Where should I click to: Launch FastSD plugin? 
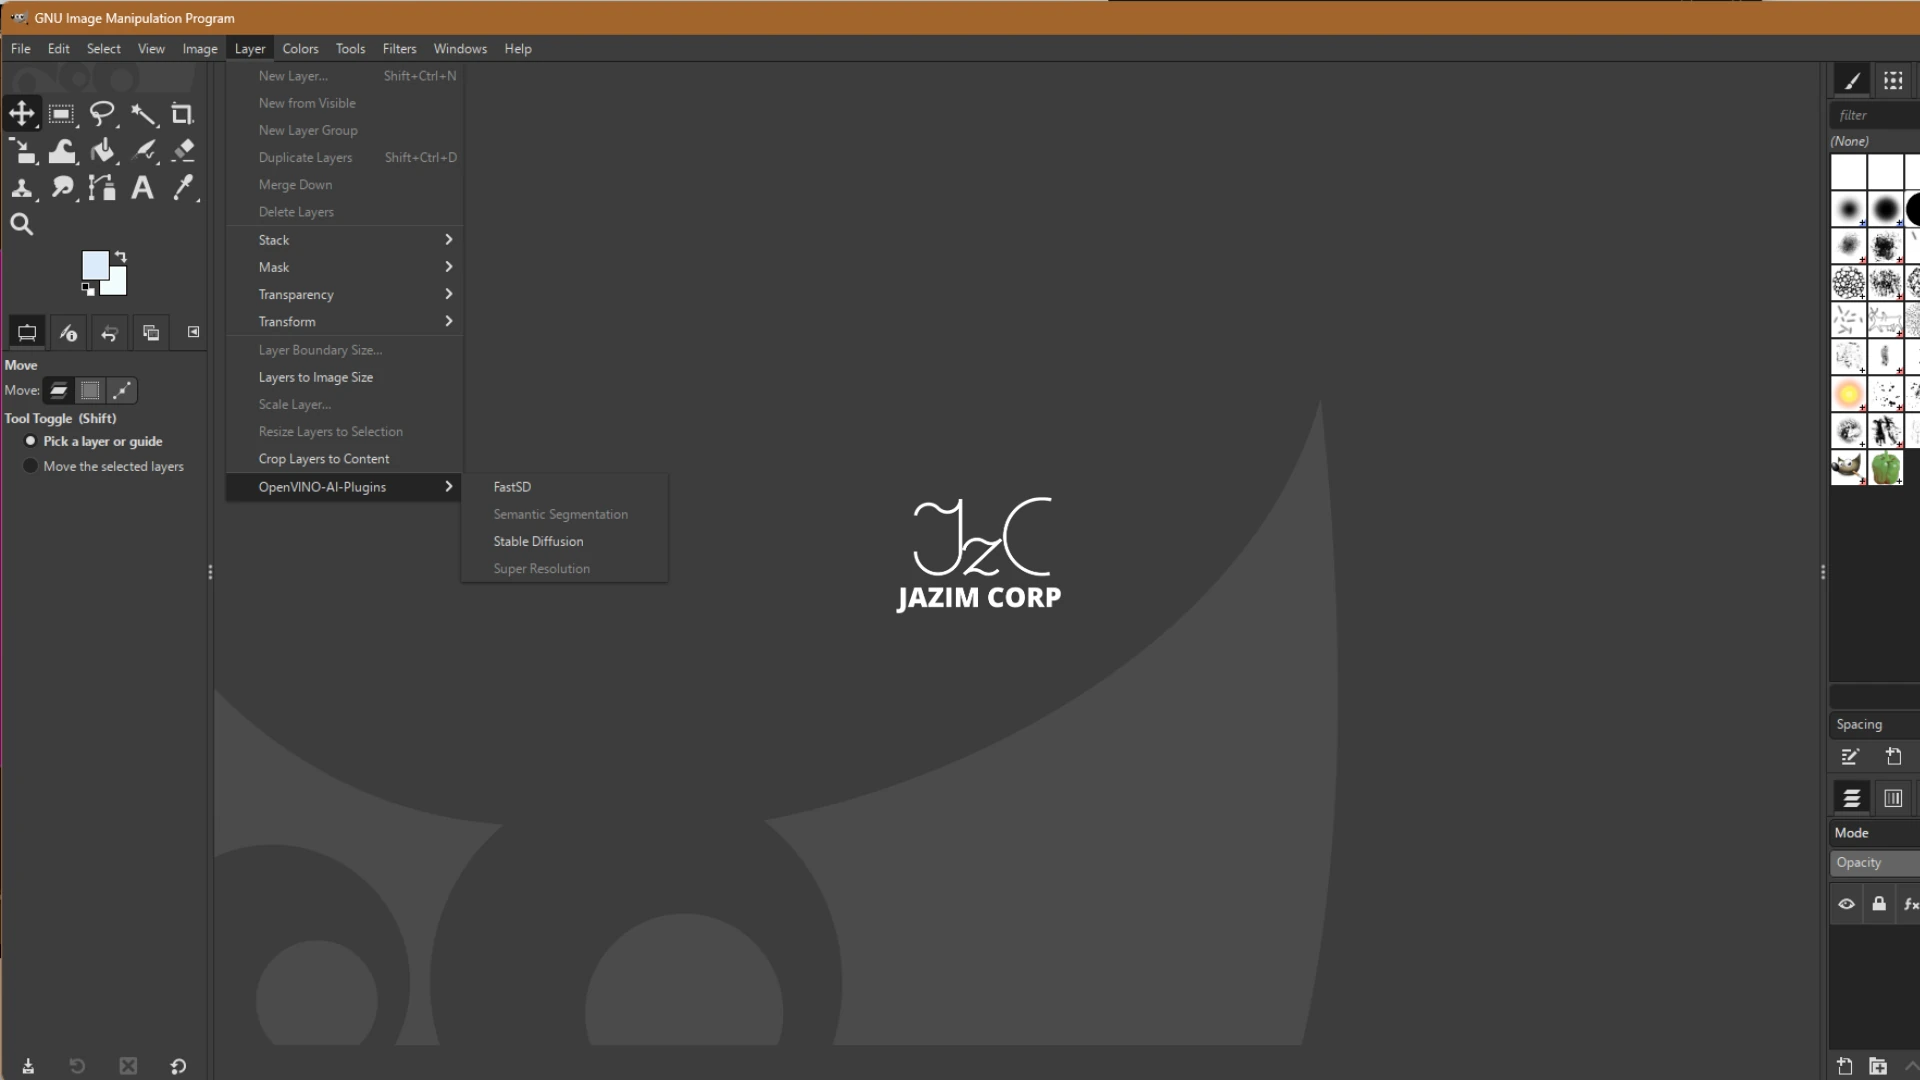coord(565,487)
